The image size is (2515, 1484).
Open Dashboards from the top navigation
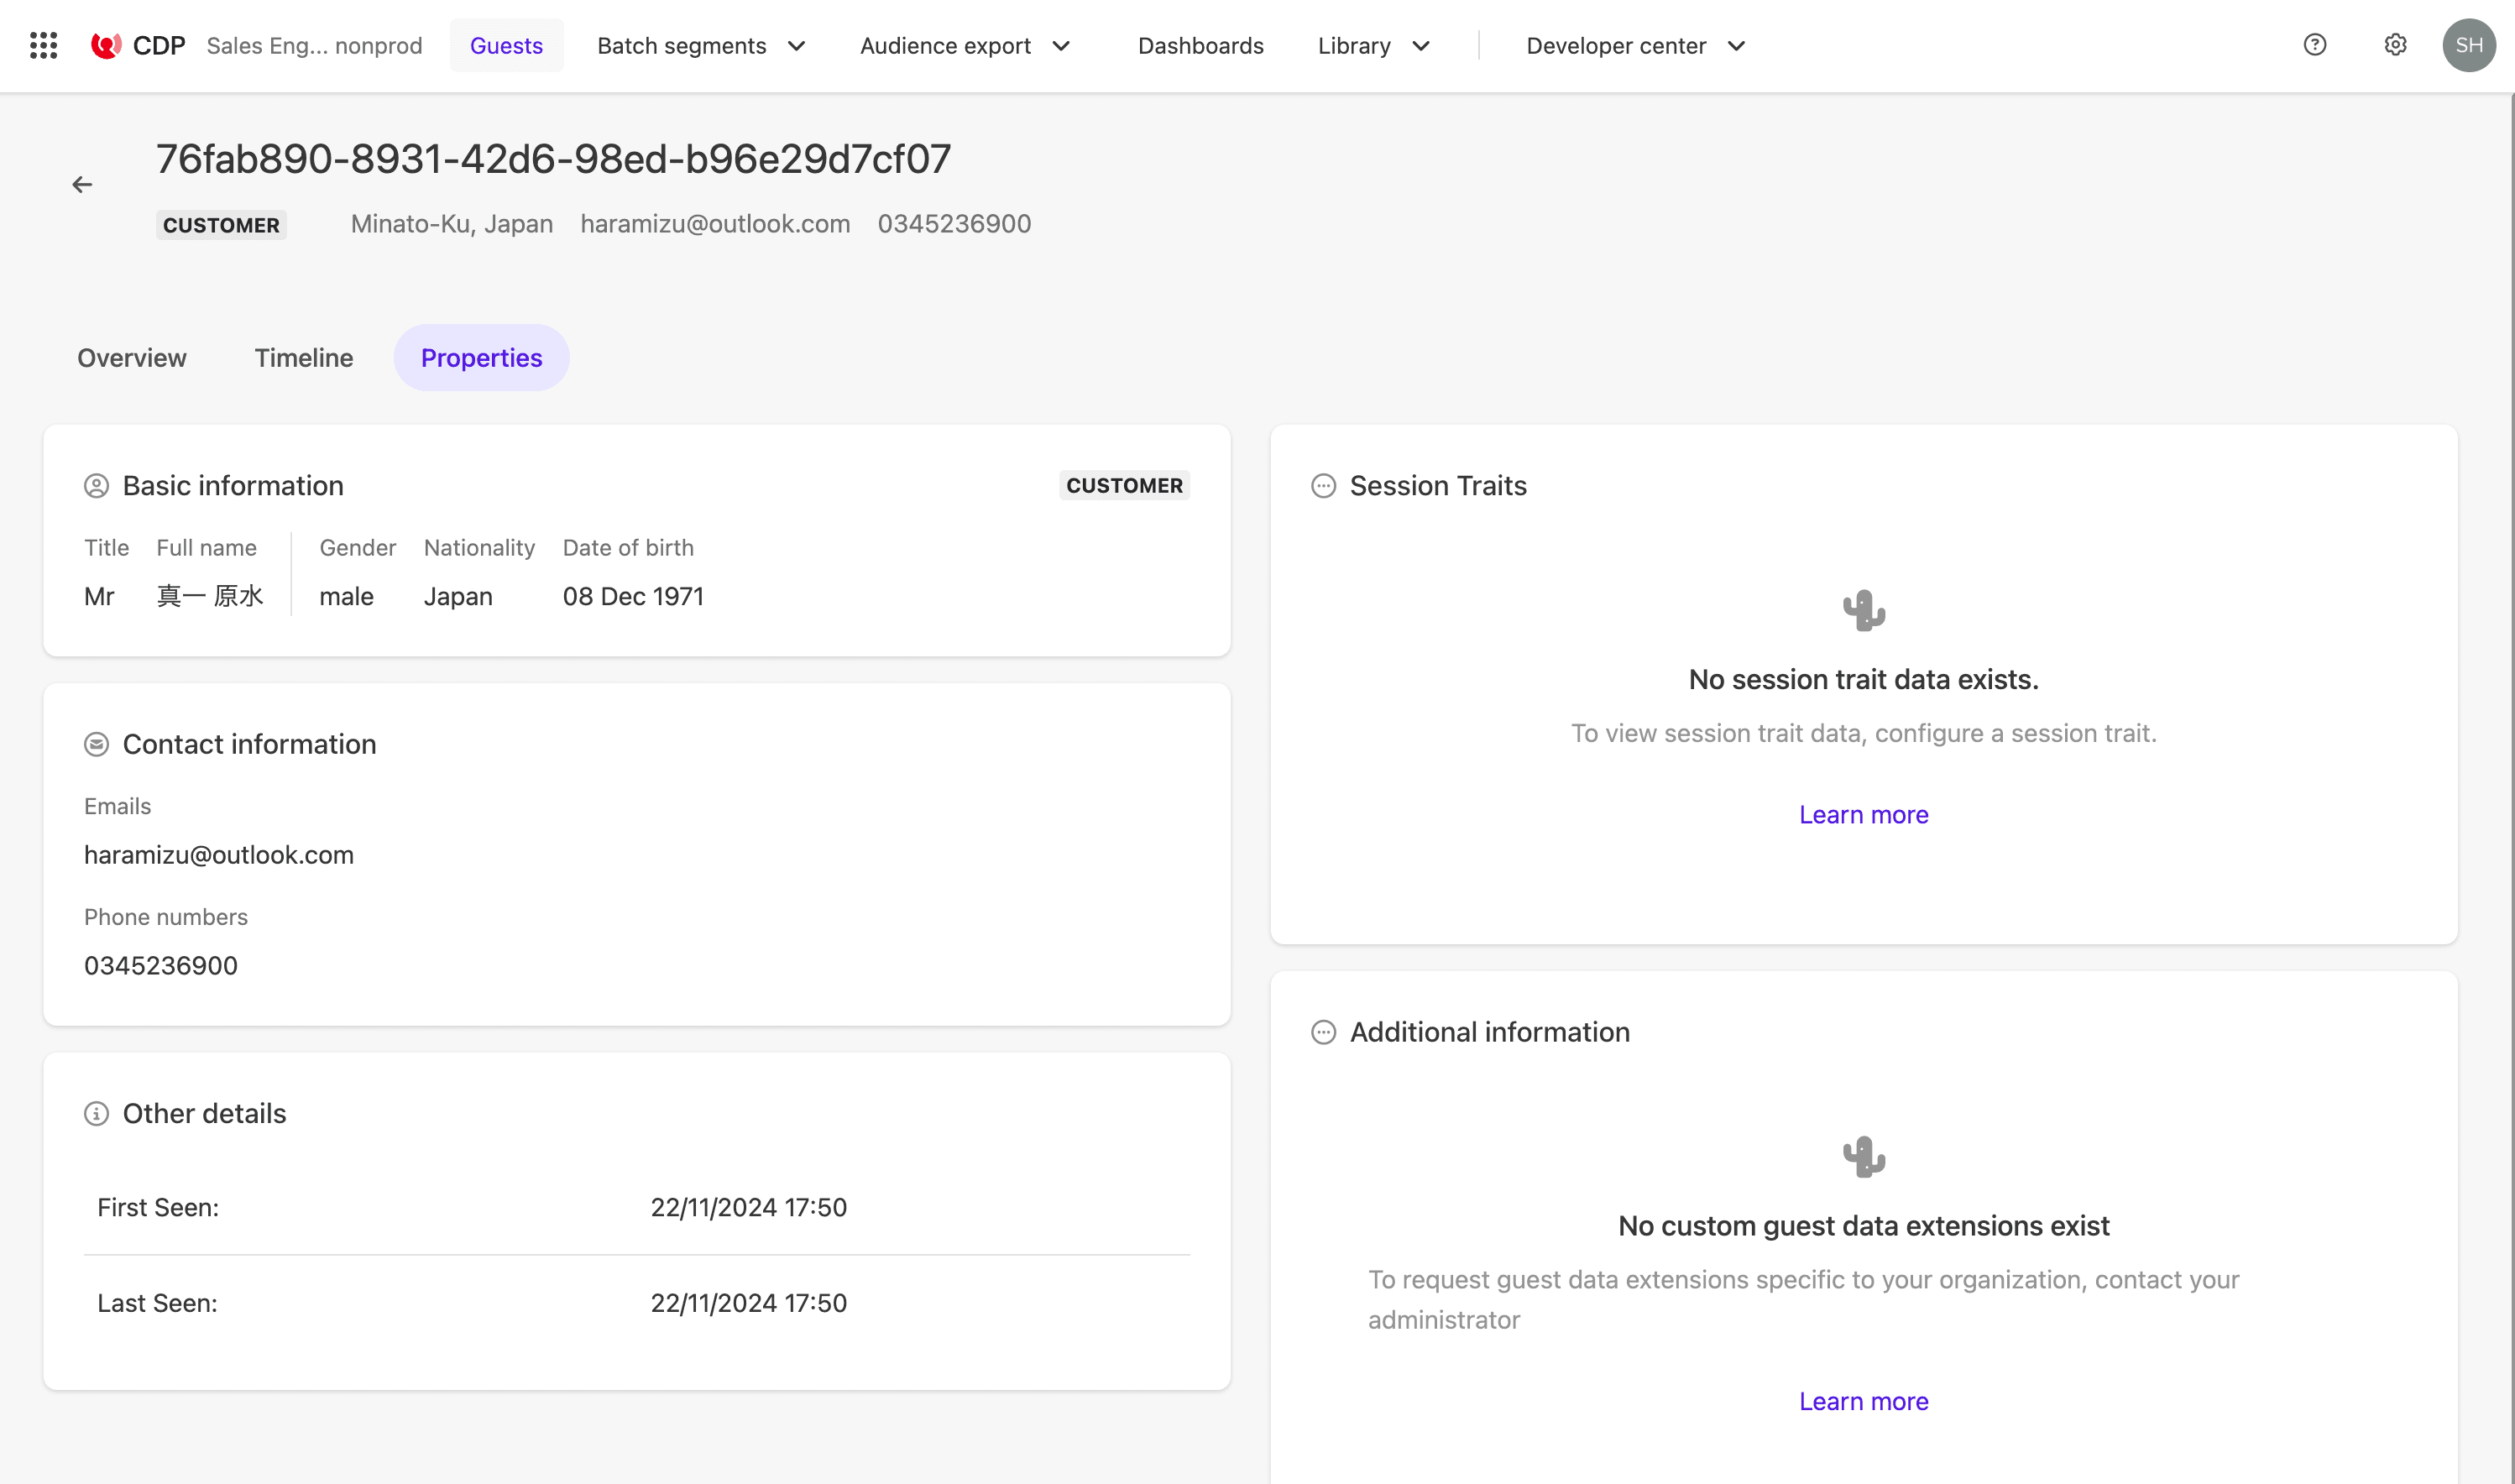[1200, 46]
